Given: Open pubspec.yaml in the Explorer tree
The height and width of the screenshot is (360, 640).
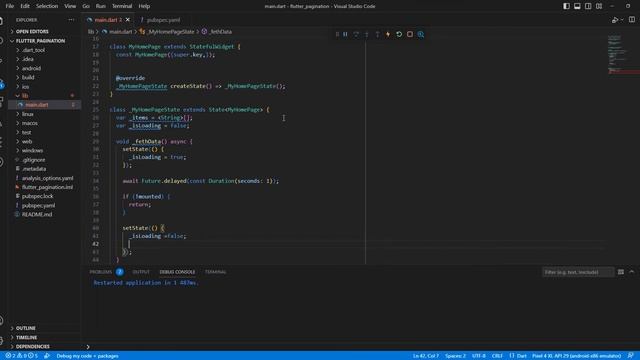Looking at the screenshot, I should (x=44, y=205).
